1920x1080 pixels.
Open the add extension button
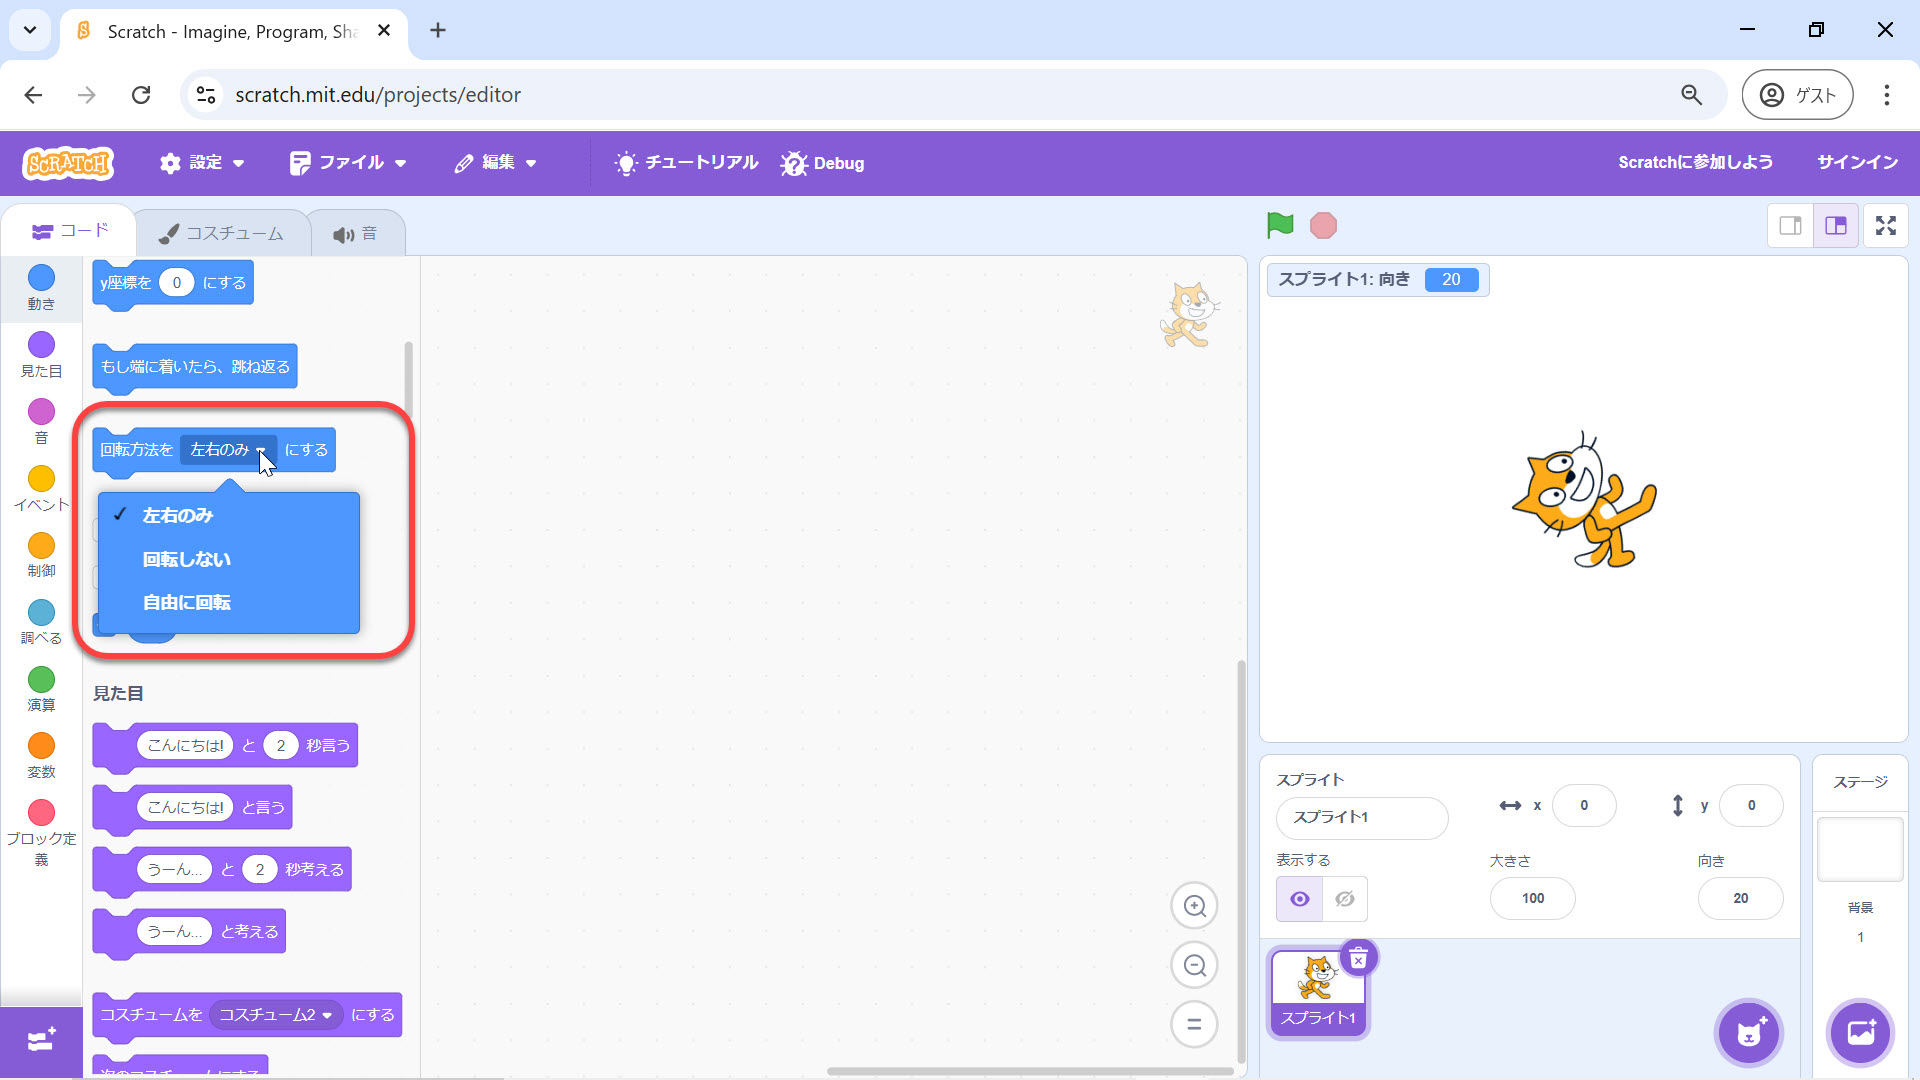tap(41, 1041)
